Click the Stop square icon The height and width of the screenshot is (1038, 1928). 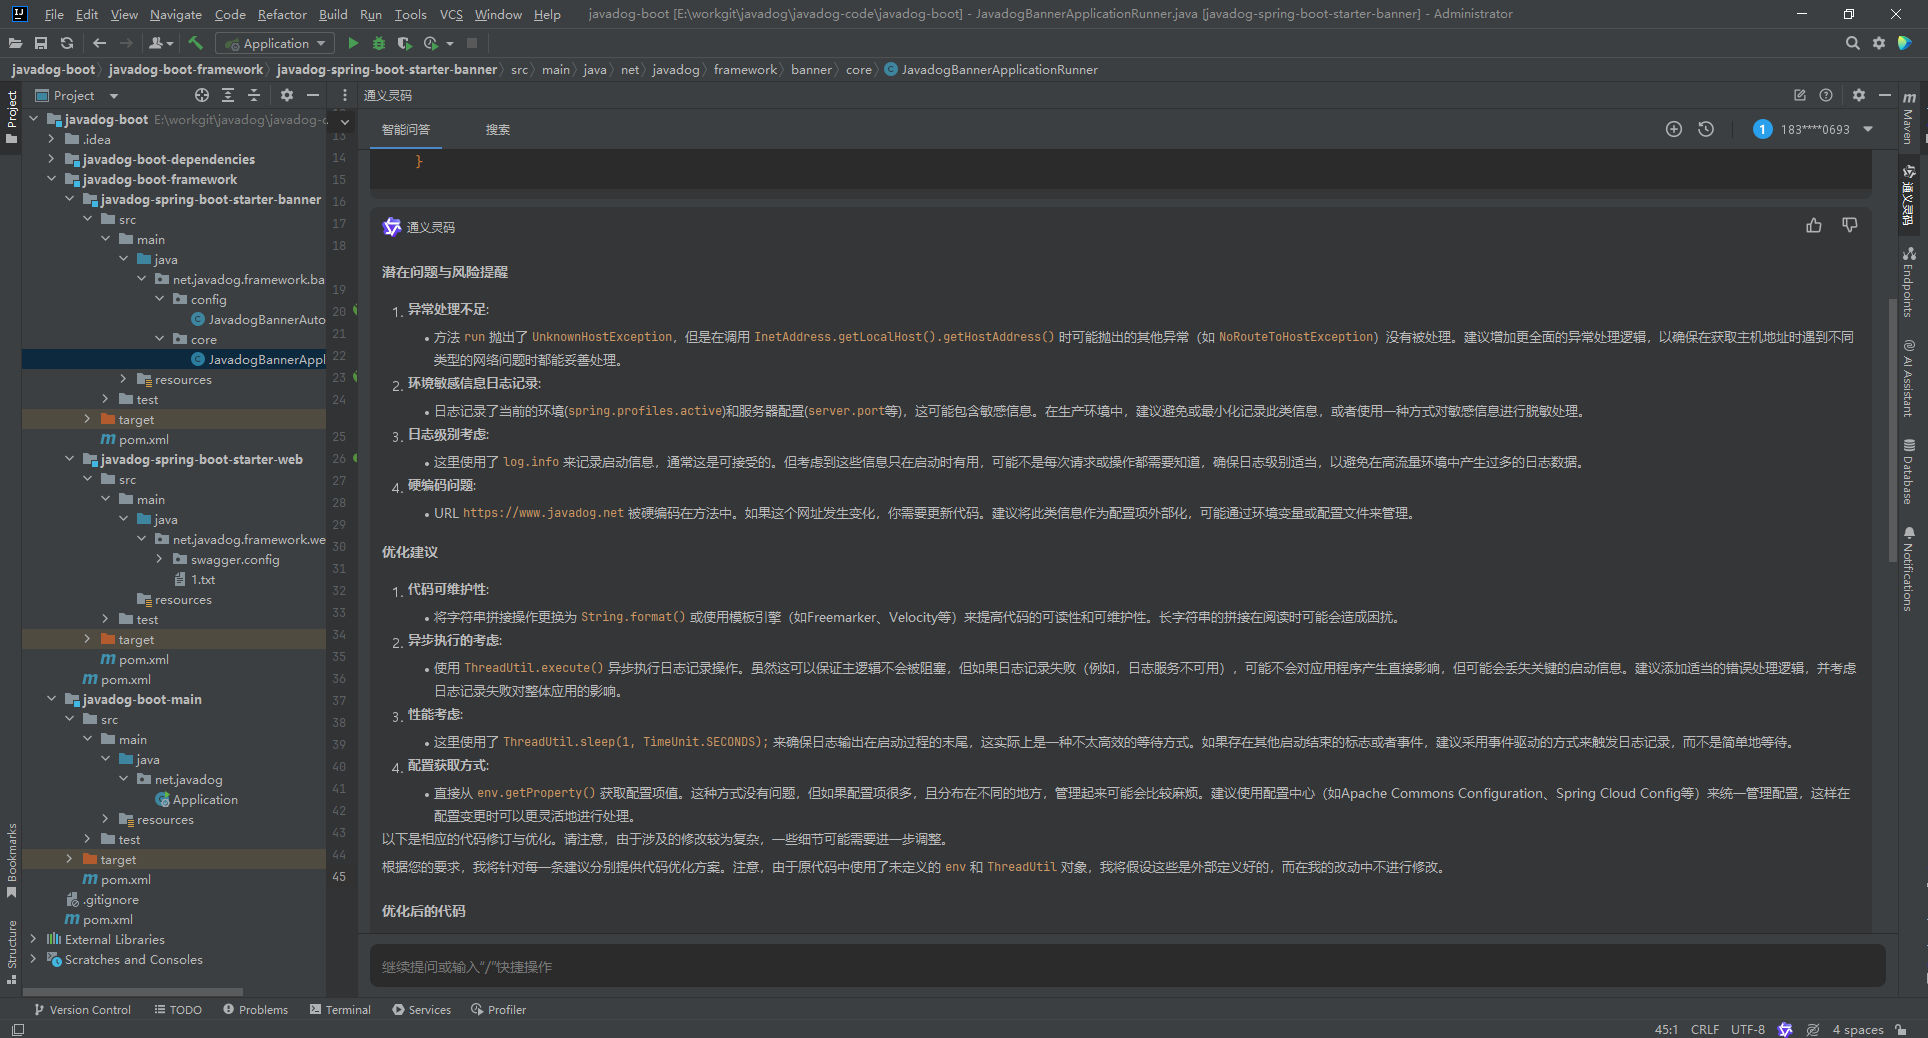[472, 43]
